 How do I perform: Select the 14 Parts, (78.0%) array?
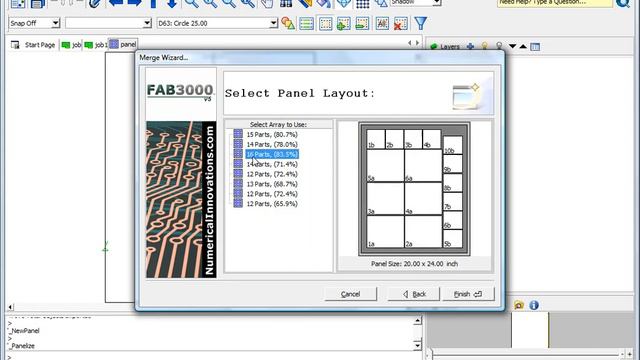tap(272, 144)
